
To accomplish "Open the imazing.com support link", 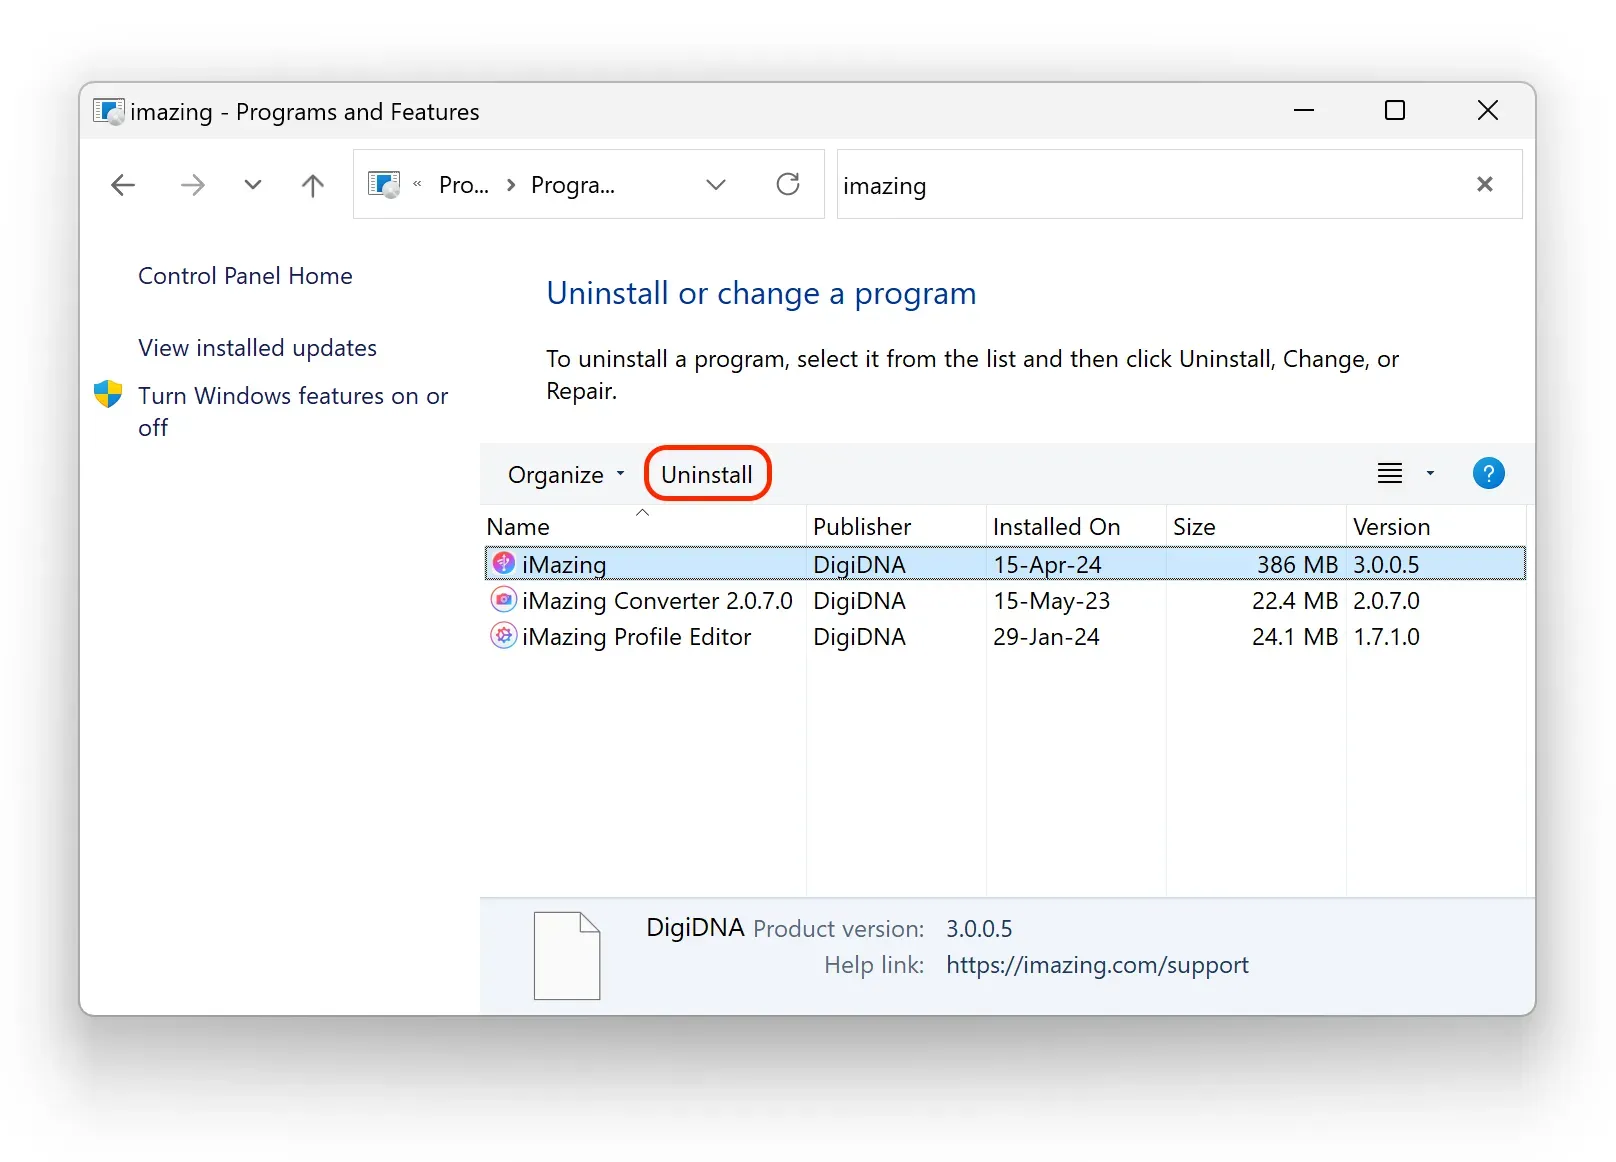I will 1097,964.
